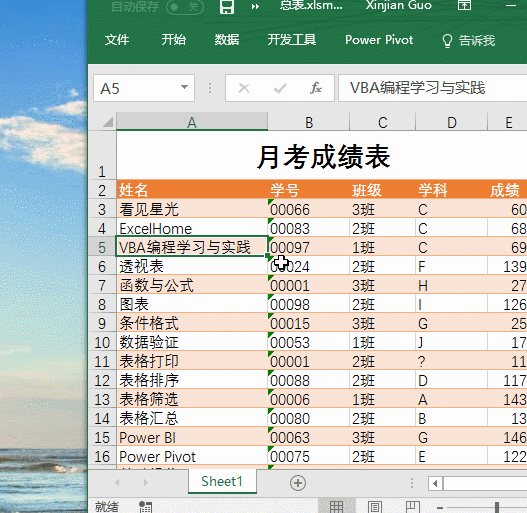Image resolution: width=527 pixels, height=513 pixels.
Task: Click the Save disk icon
Action: 227,7
